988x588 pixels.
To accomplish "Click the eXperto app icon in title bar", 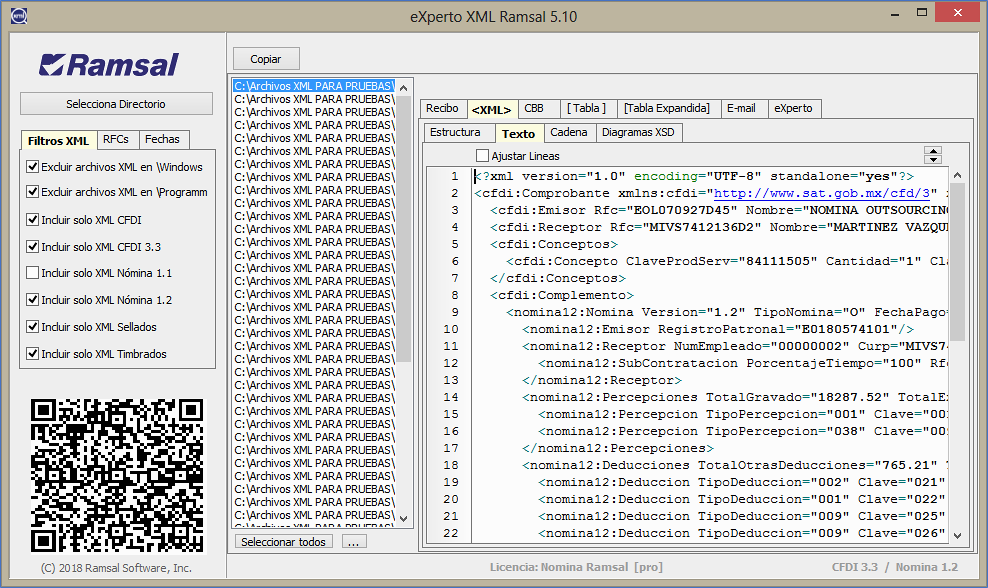I will point(19,16).
